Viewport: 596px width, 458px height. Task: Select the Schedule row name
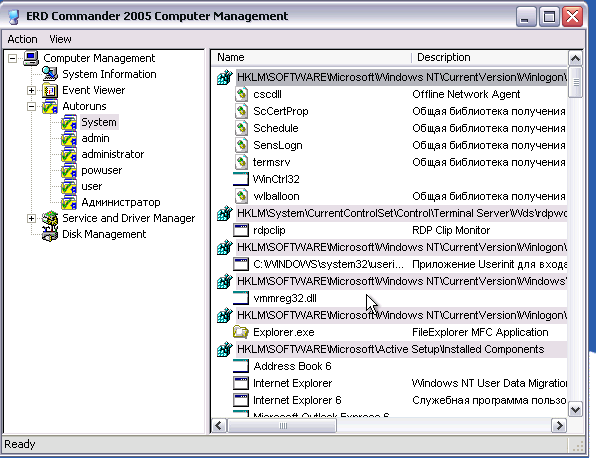pos(276,128)
